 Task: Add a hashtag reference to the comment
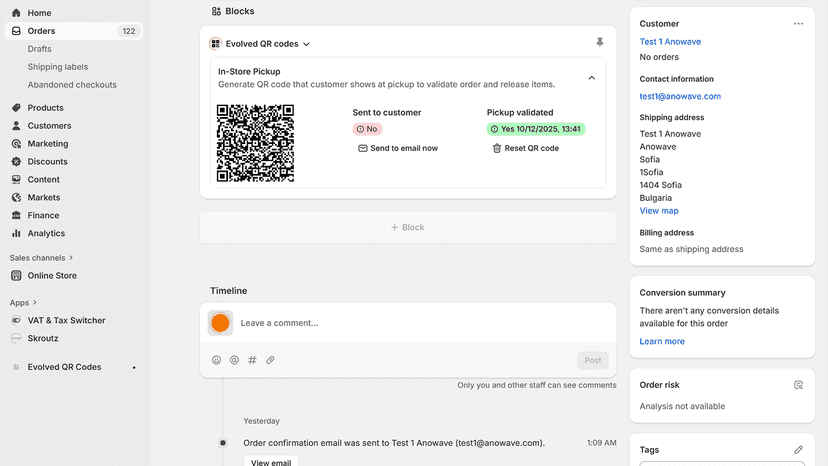[x=252, y=360]
